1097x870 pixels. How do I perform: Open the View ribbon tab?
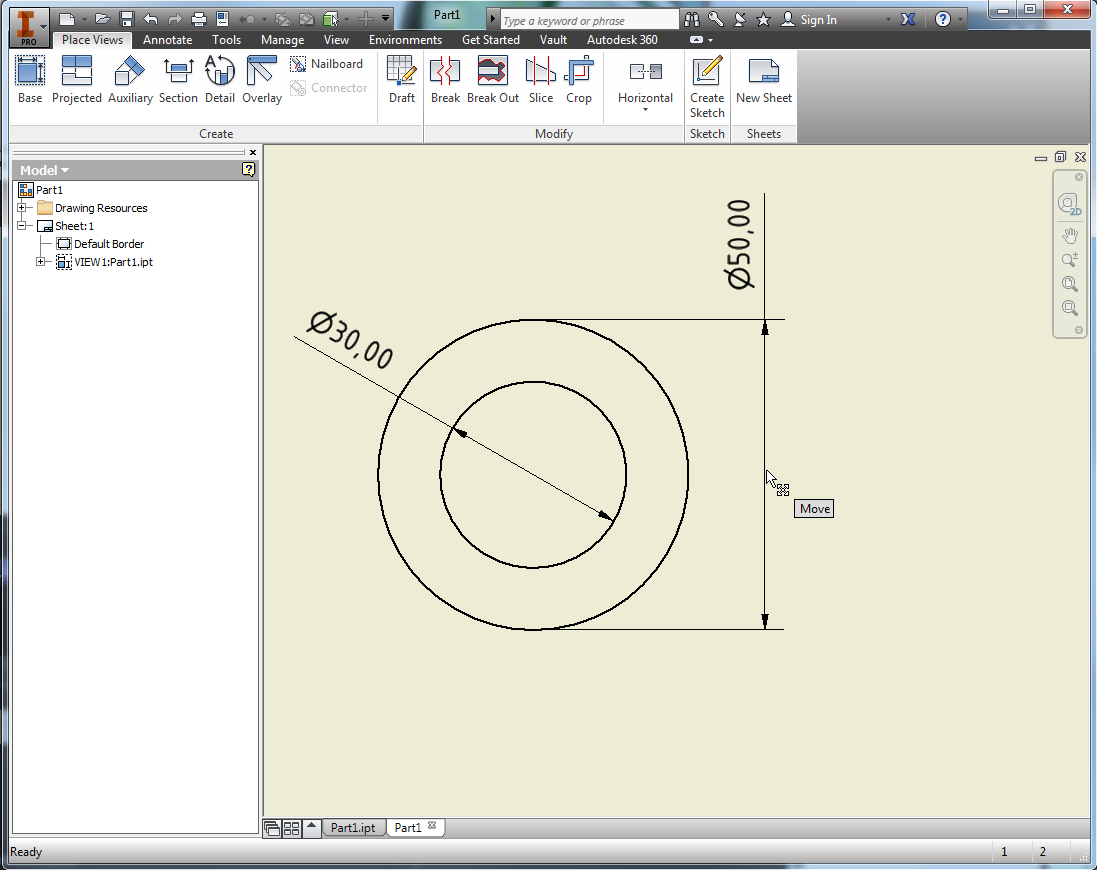pyautogui.click(x=336, y=40)
